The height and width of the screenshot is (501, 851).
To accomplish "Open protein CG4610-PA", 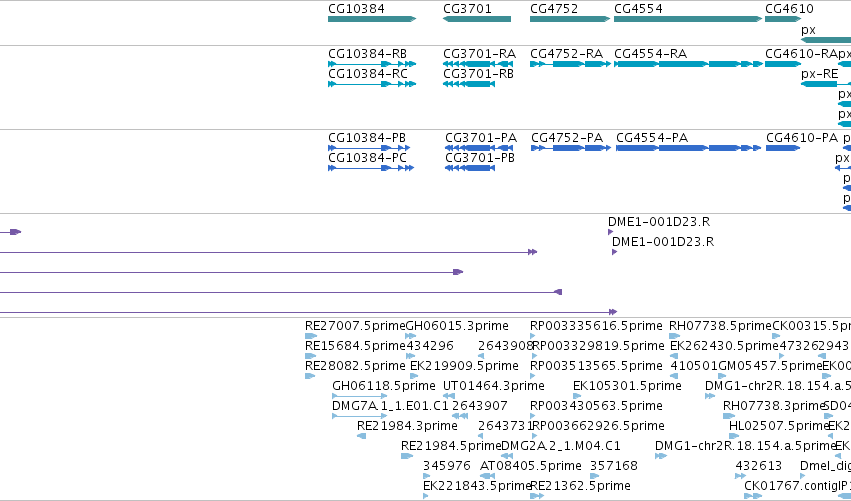I will (802, 138).
